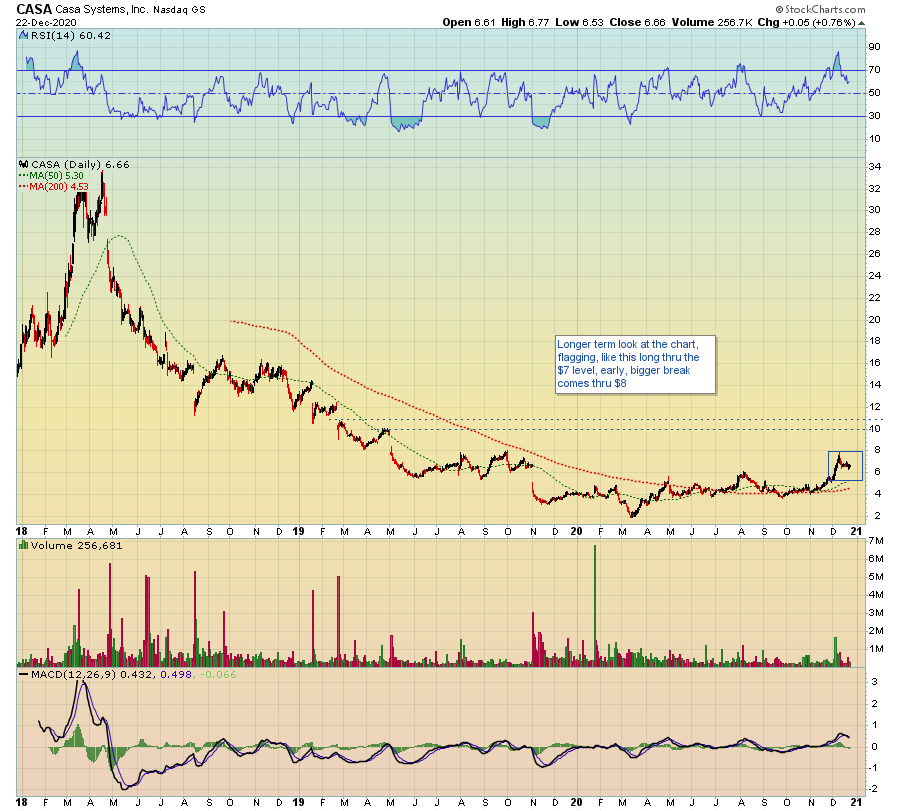Click the price axis label '34'

(x=875, y=167)
